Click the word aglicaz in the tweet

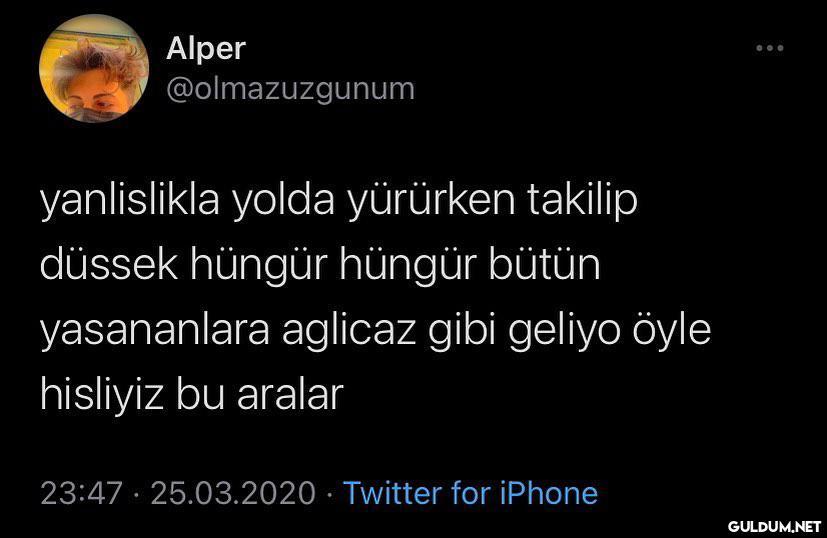click(x=349, y=331)
